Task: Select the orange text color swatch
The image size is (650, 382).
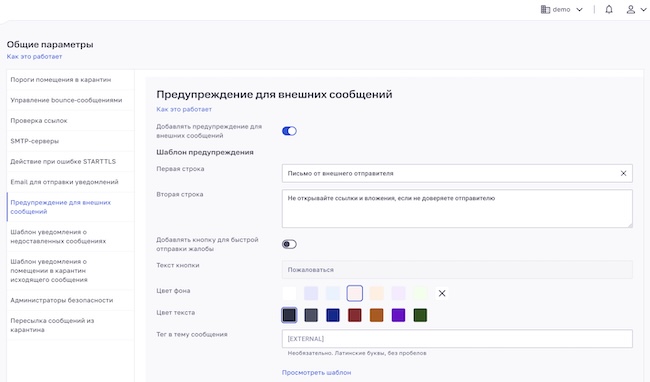Action: [376, 315]
